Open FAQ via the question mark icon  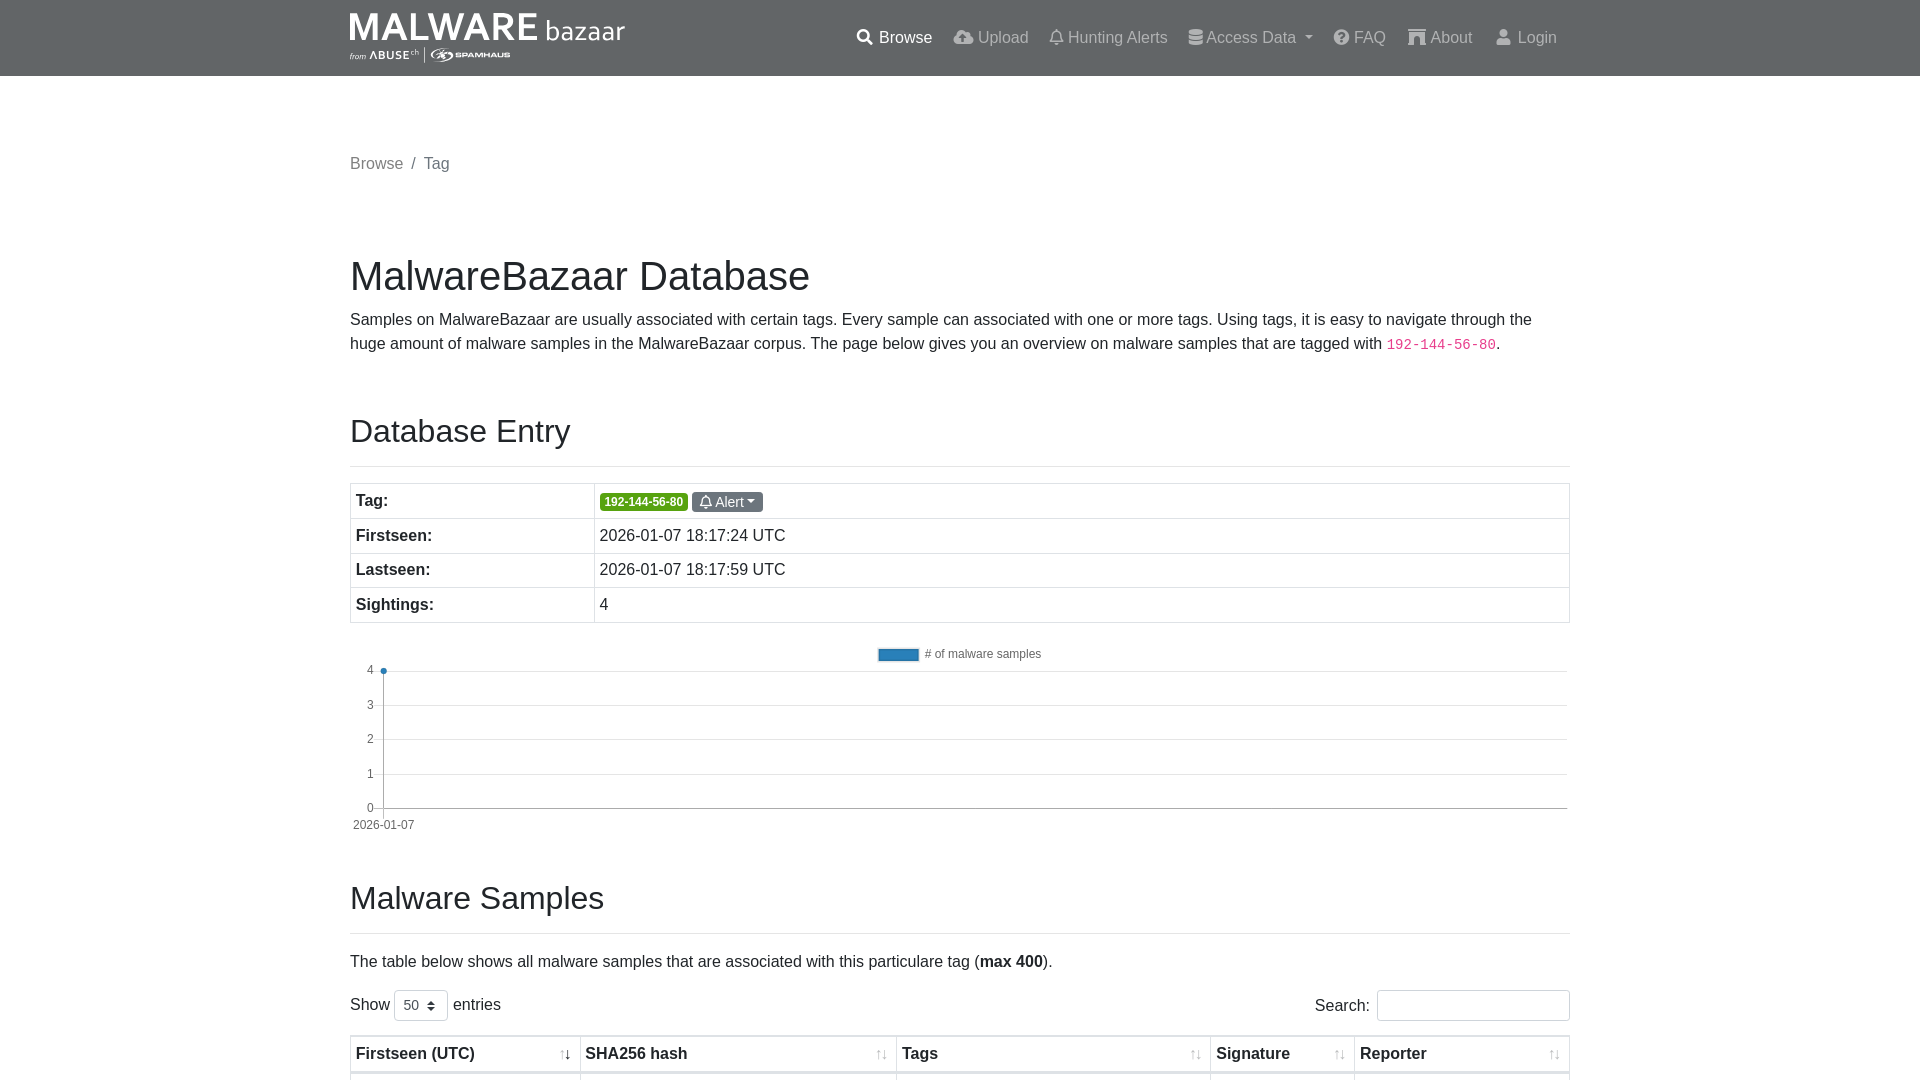(x=1340, y=37)
